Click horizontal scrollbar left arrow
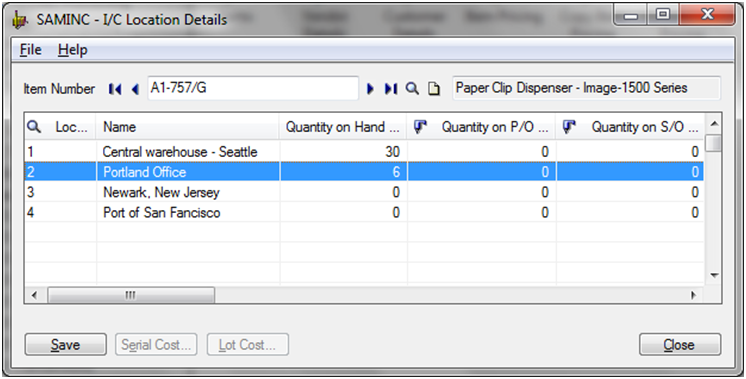The height and width of the screenshot is (379, 746). 33,295
